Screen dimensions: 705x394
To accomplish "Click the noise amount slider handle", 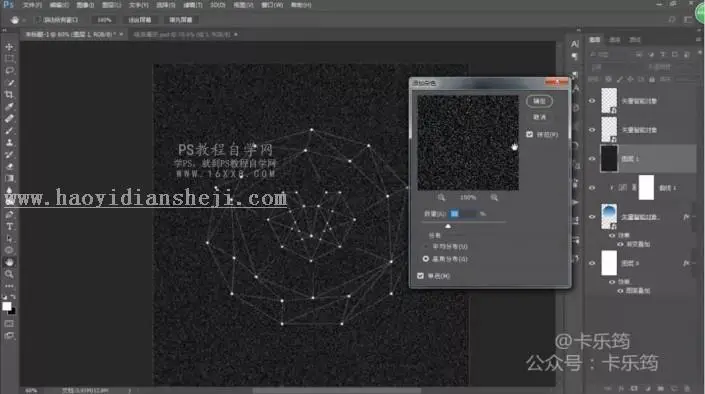I will click(x=448, y=226).
